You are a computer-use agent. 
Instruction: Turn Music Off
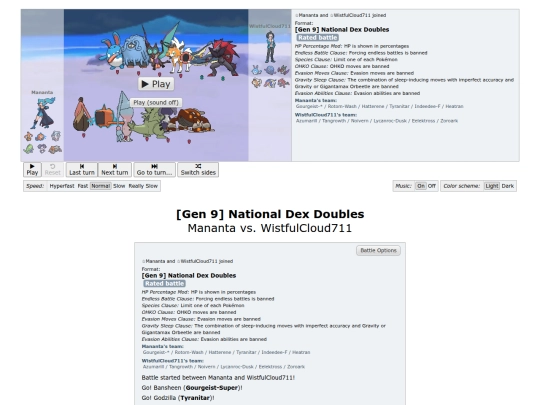pyautogui.click(x=432, y=186)
